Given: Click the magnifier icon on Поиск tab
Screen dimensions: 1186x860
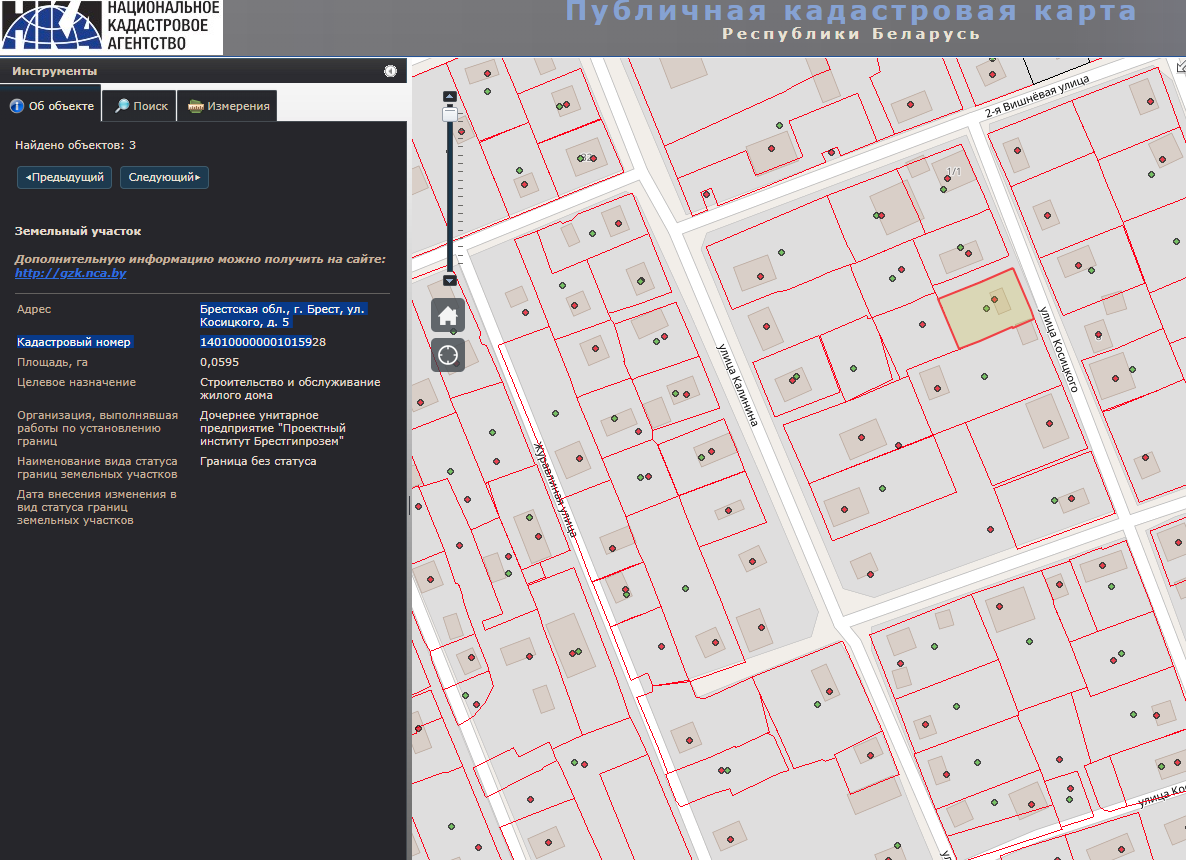Looking at the screenshot, I should 122,106.
